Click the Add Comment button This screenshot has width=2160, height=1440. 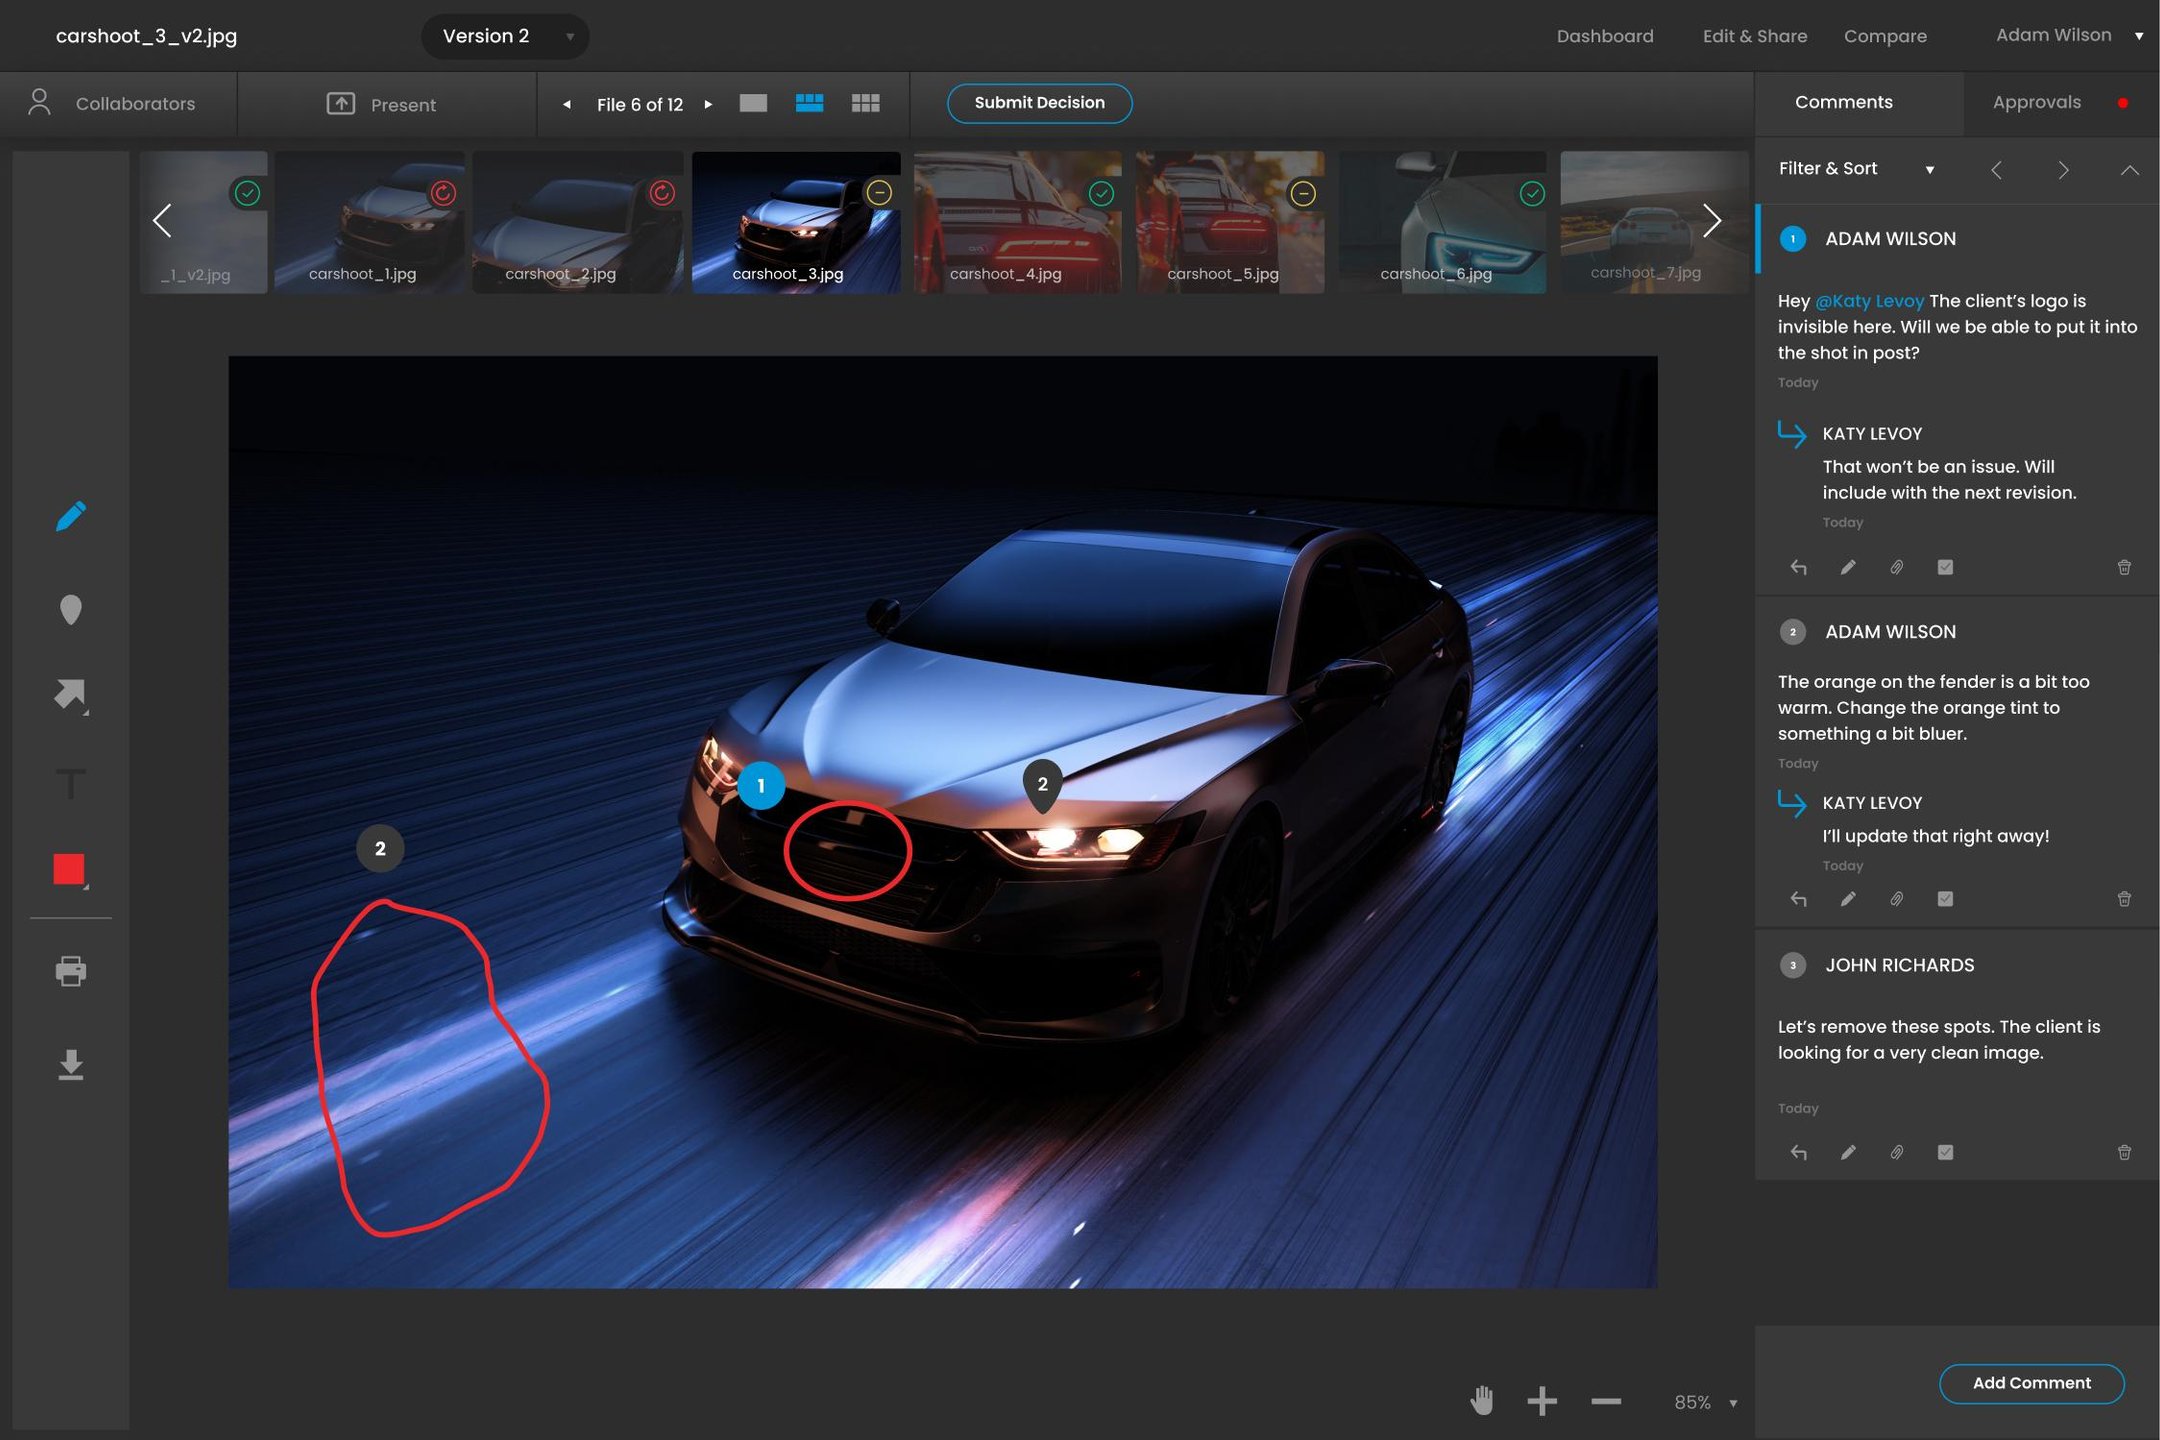tap(2031, 1383)
